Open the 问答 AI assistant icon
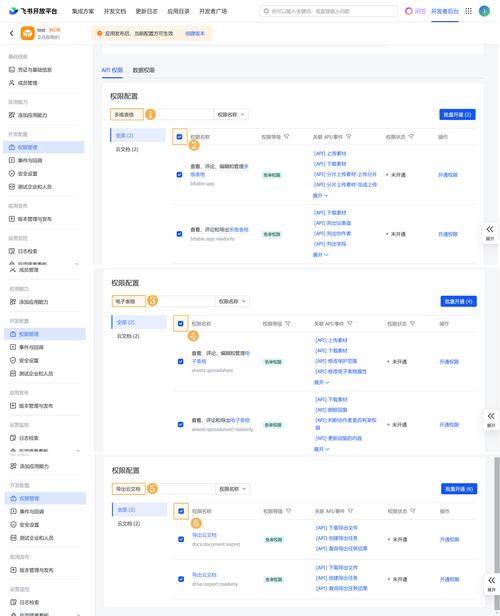500x616 pixels. [409, 11]
